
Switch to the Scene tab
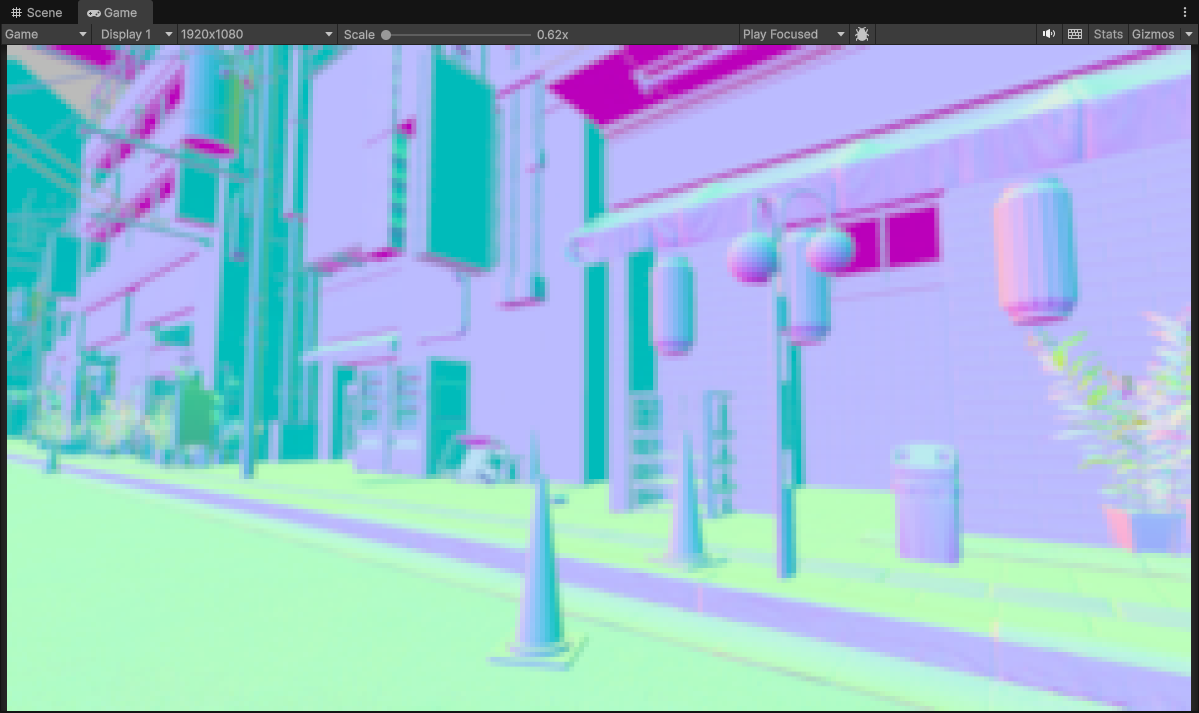coord(36,13)
